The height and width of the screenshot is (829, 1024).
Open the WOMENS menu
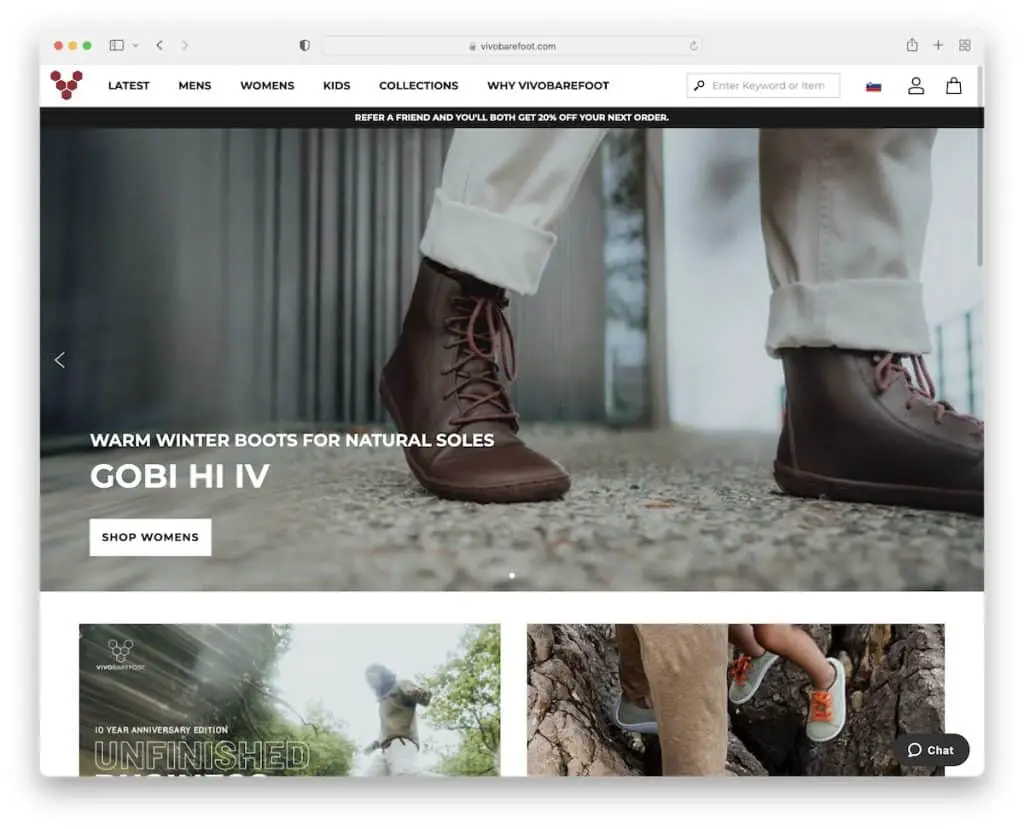267,86
